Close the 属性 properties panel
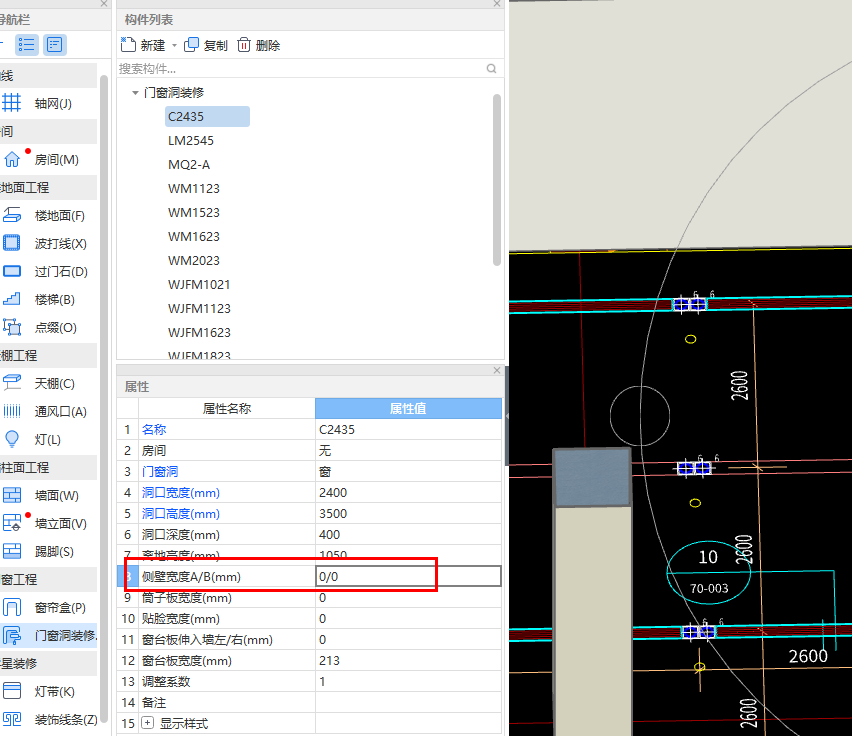Viewport: 852px width, 736px height. tap(497, 370)
